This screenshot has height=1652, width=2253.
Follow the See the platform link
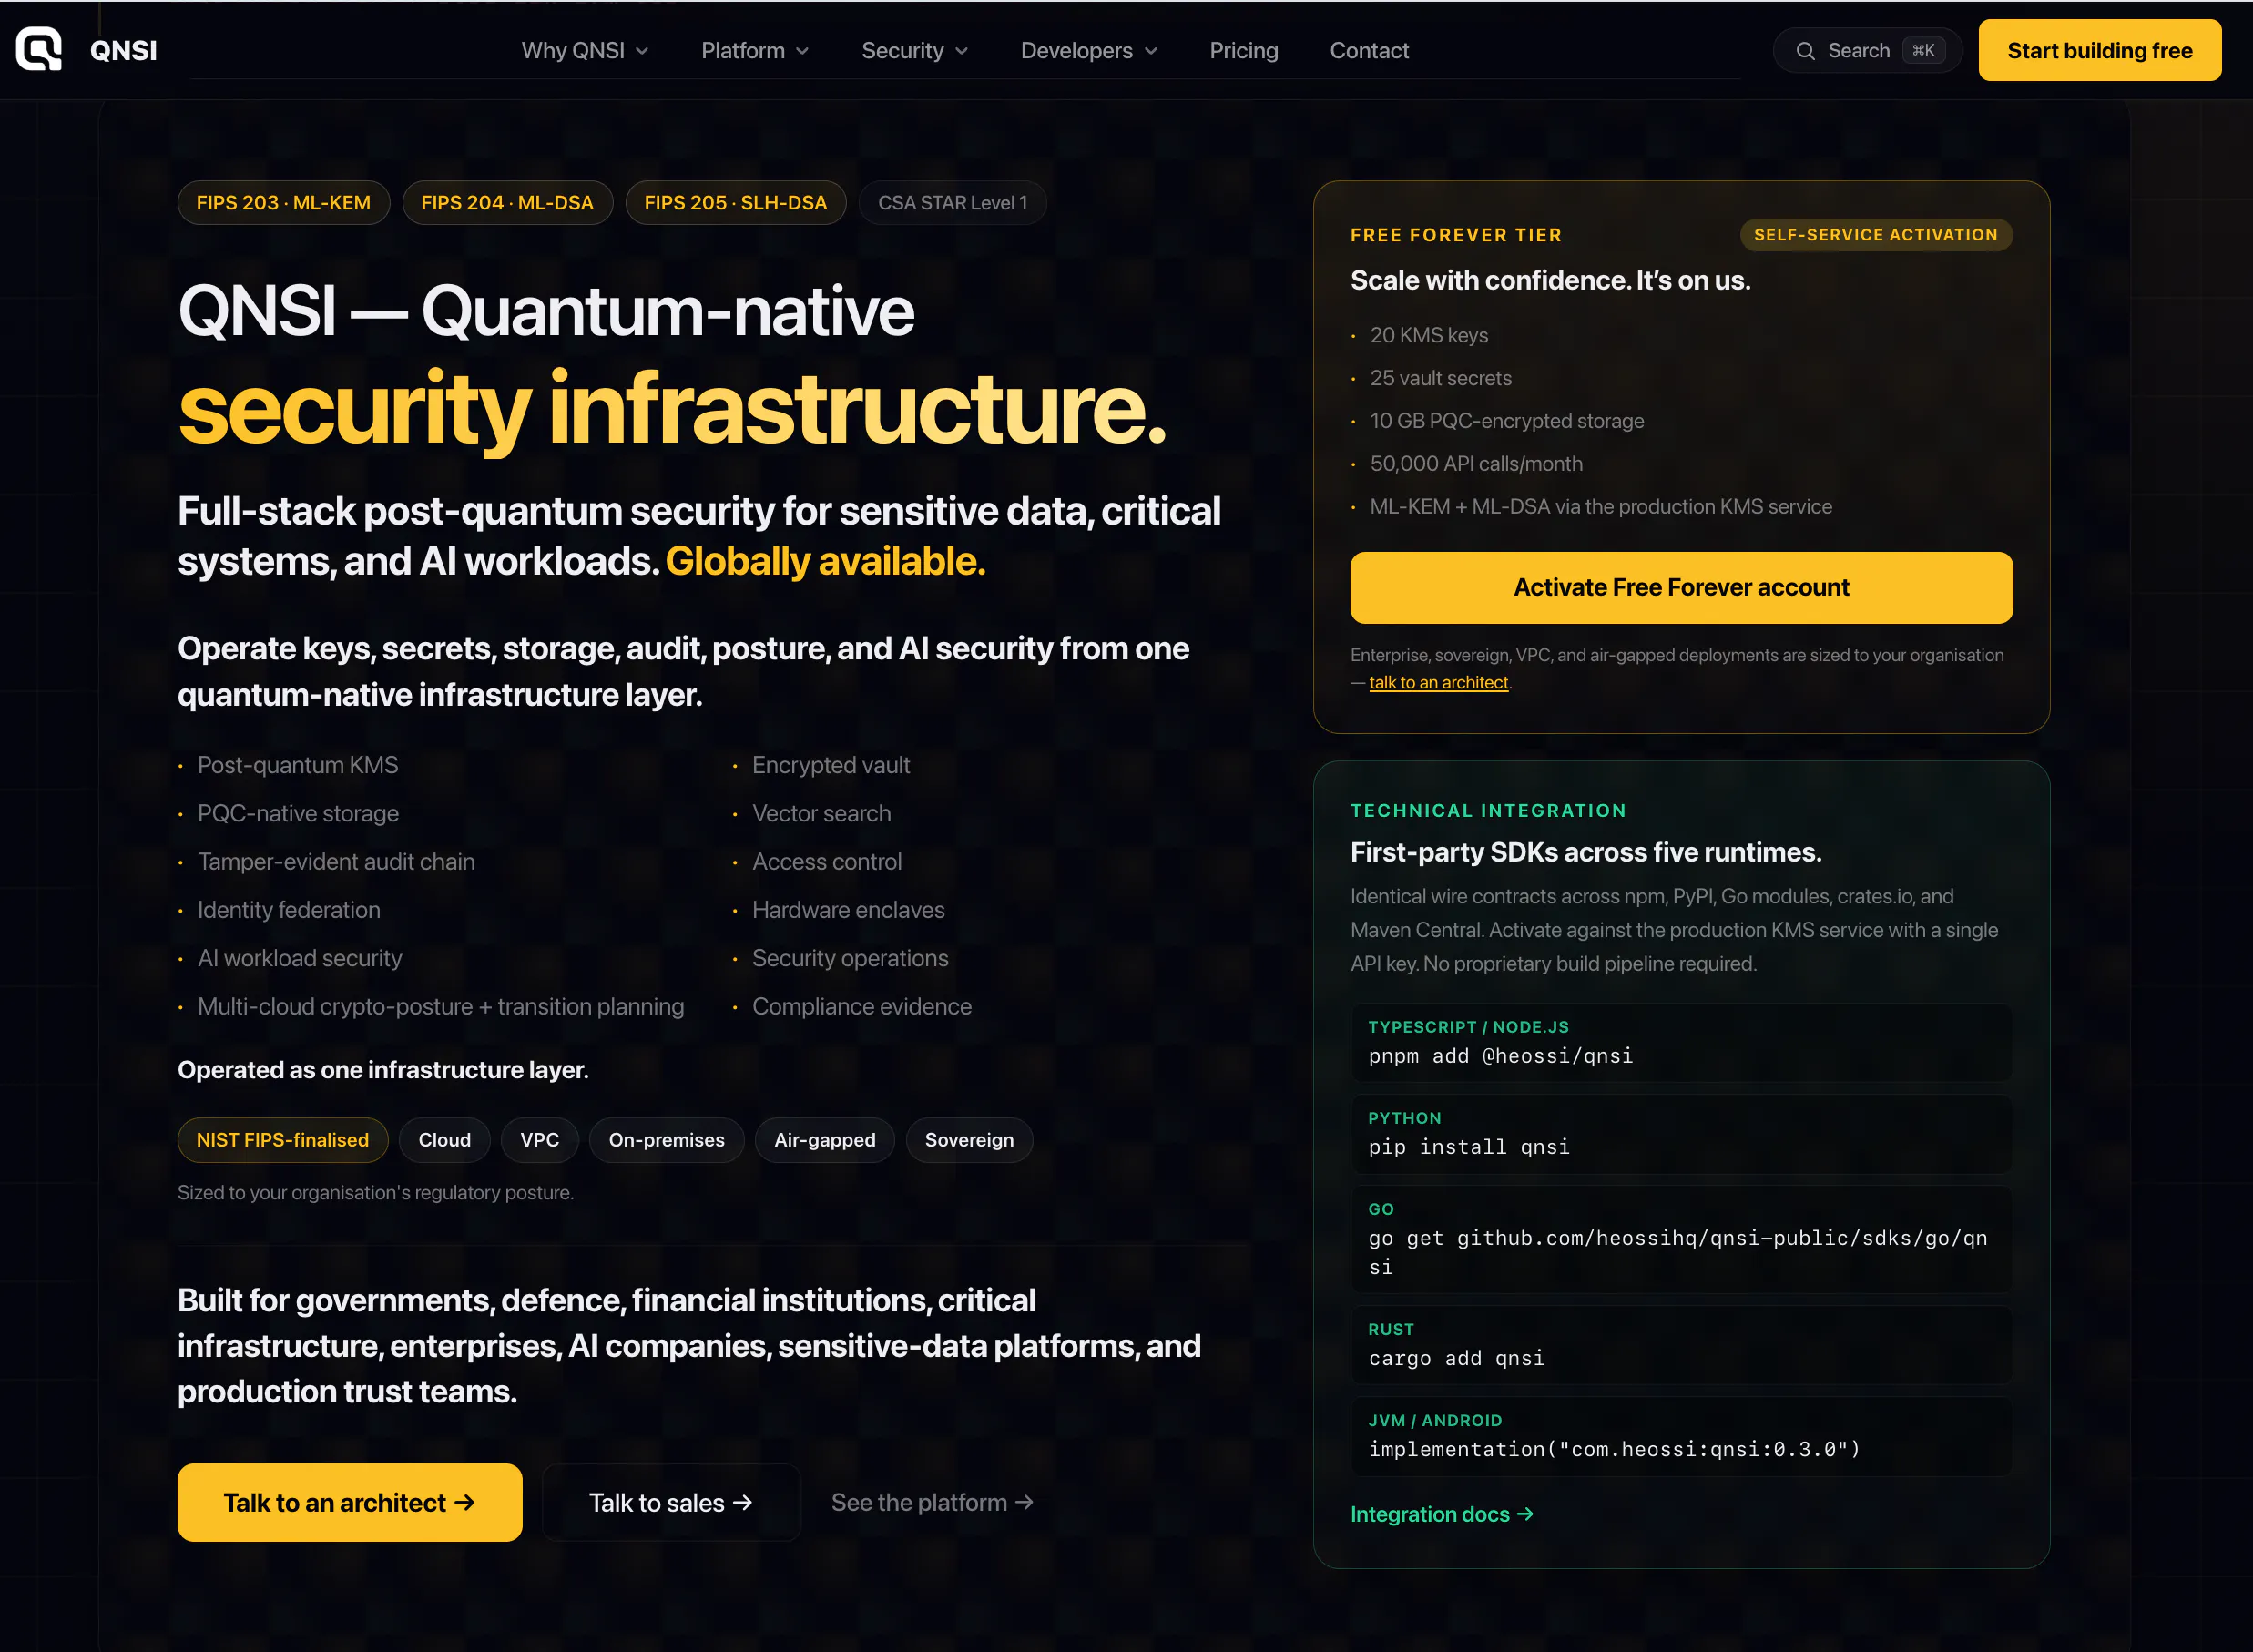(x=932, y=1502)
